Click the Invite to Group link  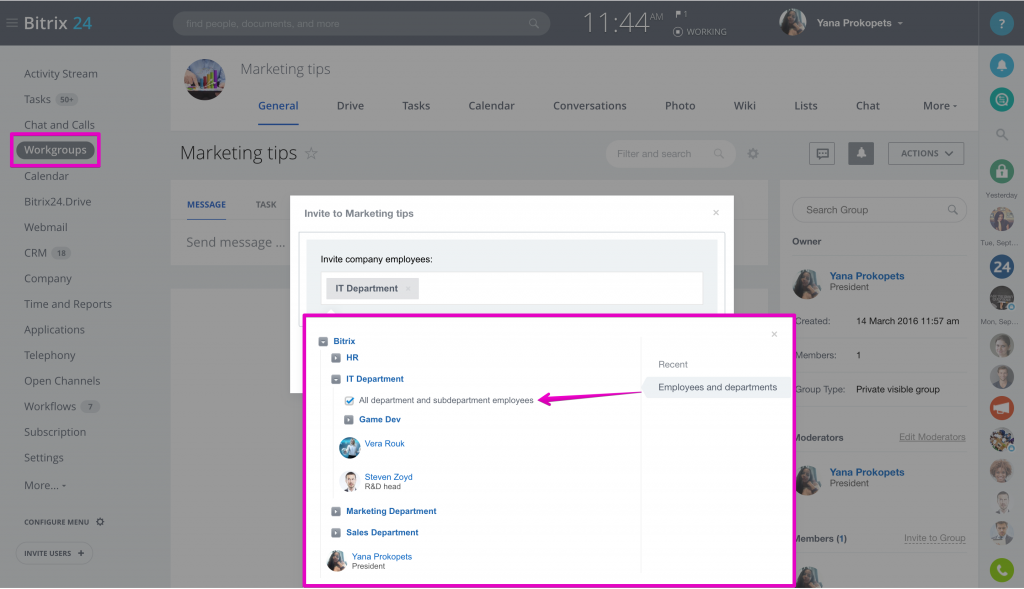[935, 538]
